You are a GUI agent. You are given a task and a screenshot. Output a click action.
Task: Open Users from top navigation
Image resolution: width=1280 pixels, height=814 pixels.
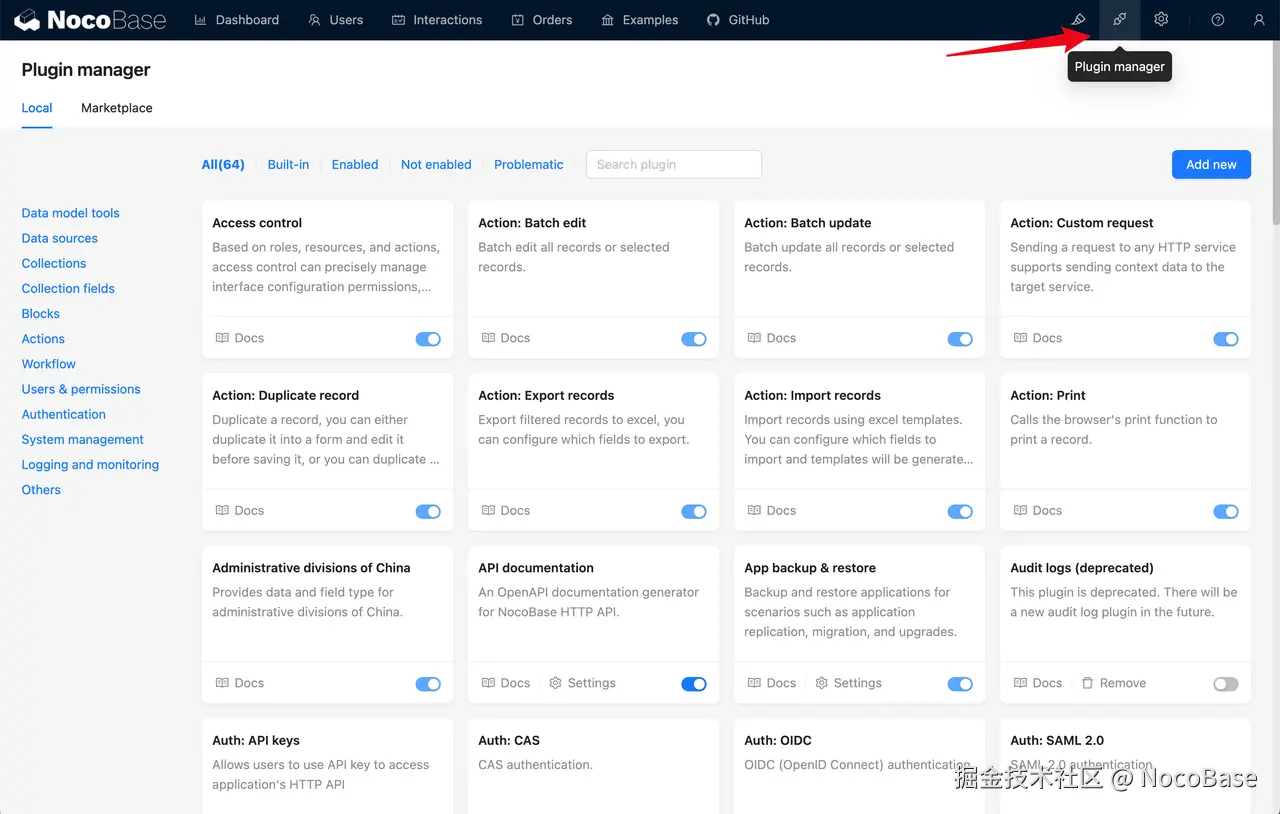pyautogui.click(x=336, y=20)
